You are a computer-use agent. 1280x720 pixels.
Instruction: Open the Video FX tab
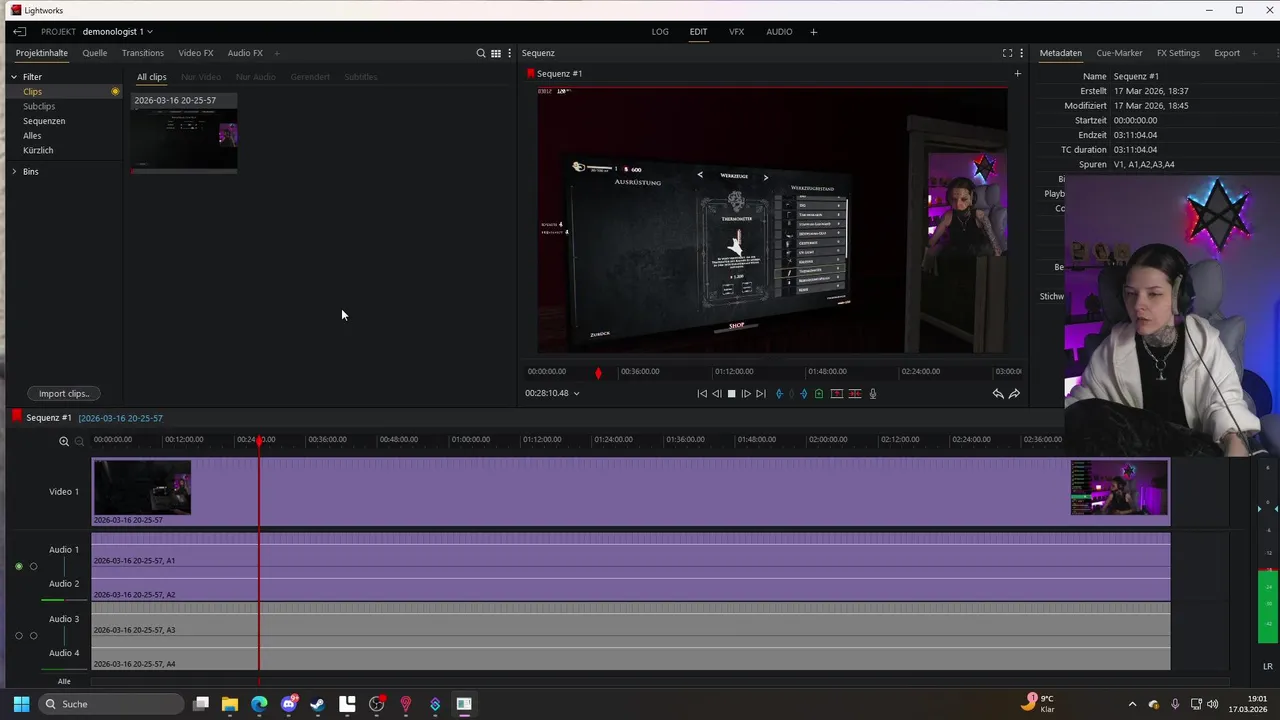tap(196, 53)
